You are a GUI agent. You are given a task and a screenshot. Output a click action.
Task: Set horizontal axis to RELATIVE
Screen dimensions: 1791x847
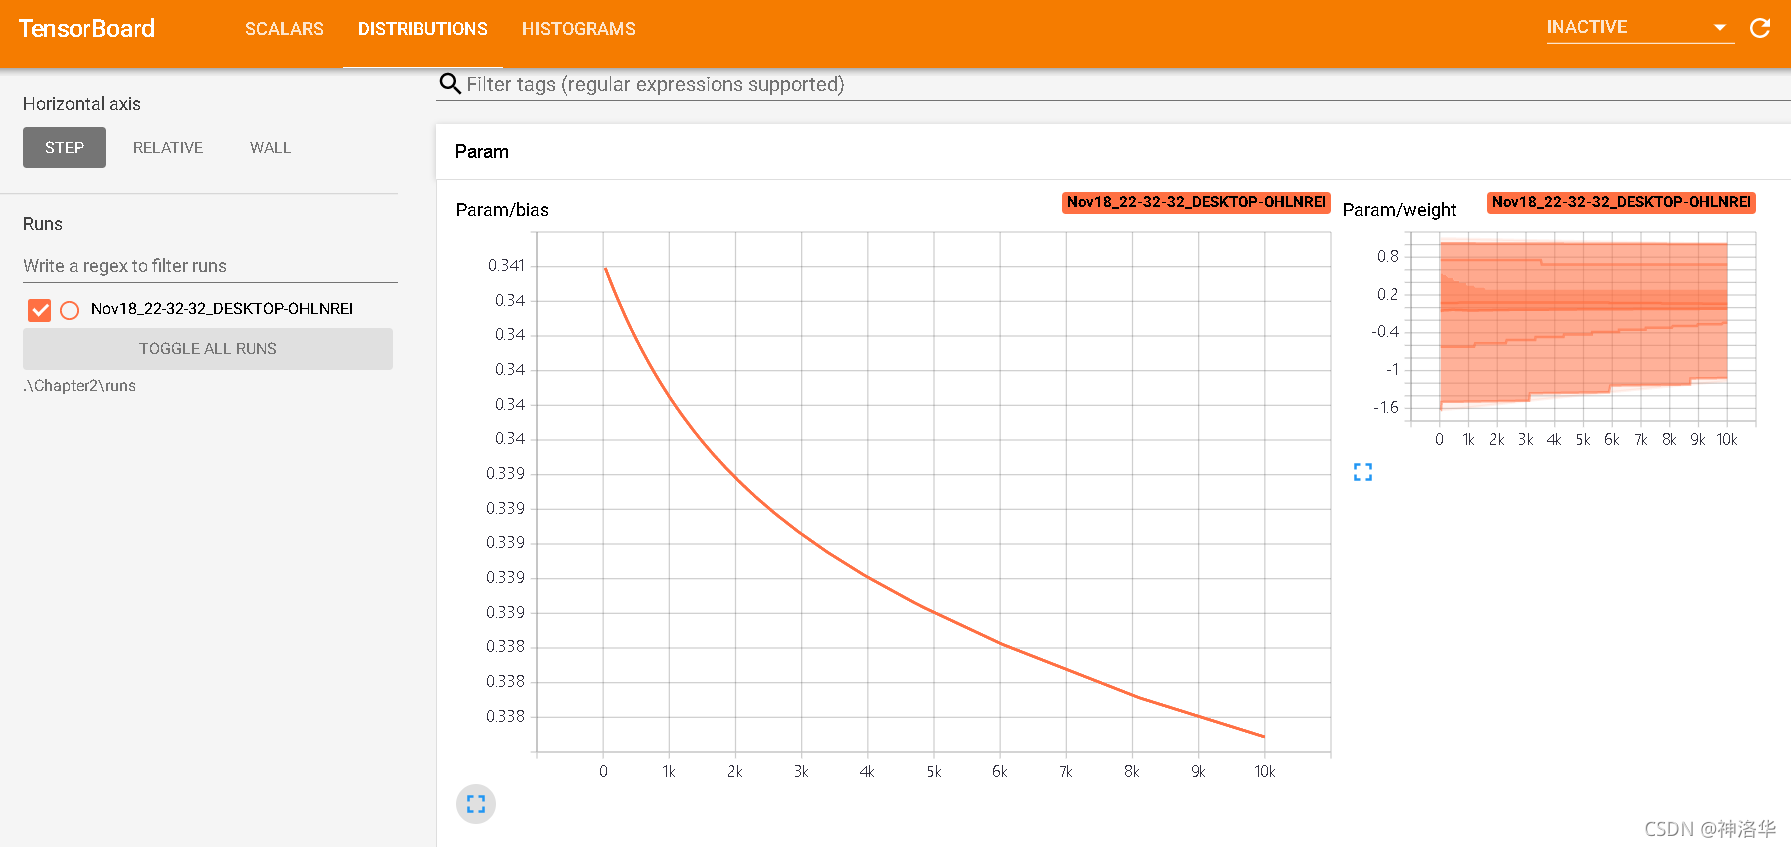(x=168, y=148)
